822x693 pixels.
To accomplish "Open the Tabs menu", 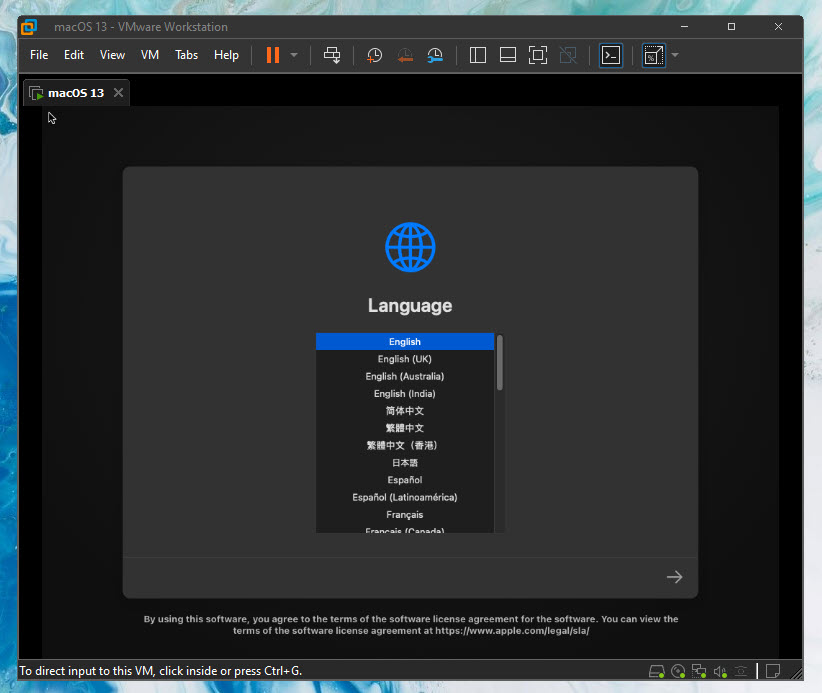I will pyautogui.click(x=187, y=55).
